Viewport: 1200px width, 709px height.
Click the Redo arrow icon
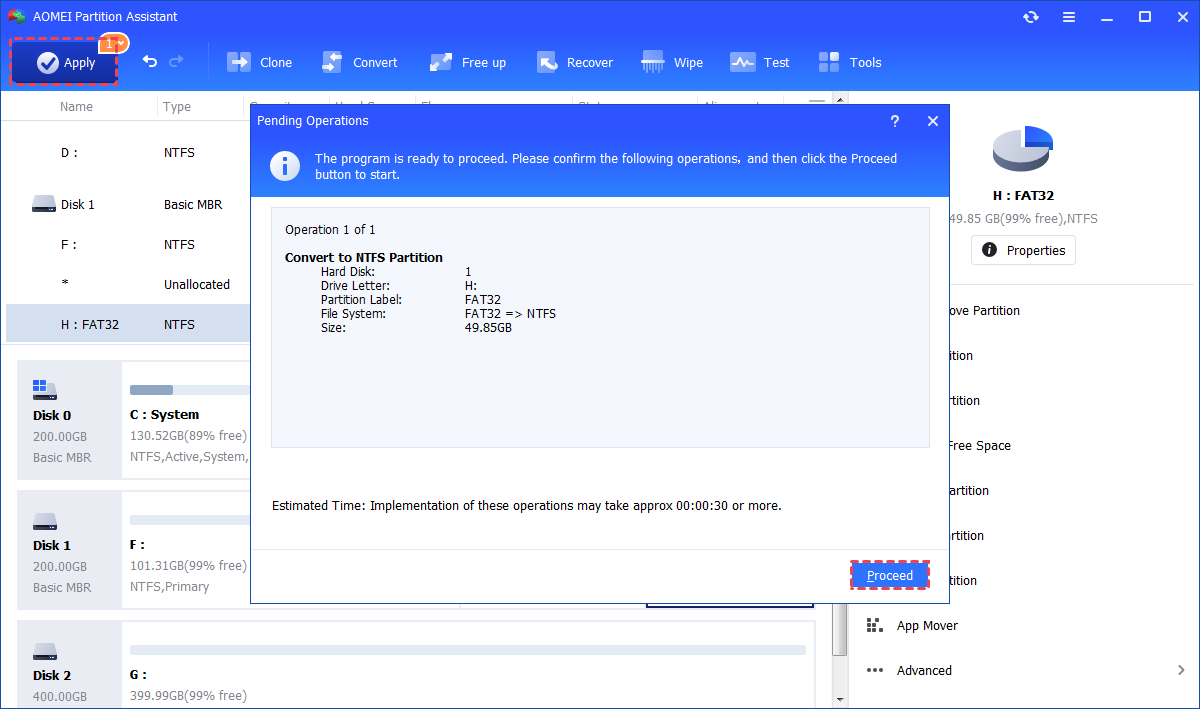177,62
